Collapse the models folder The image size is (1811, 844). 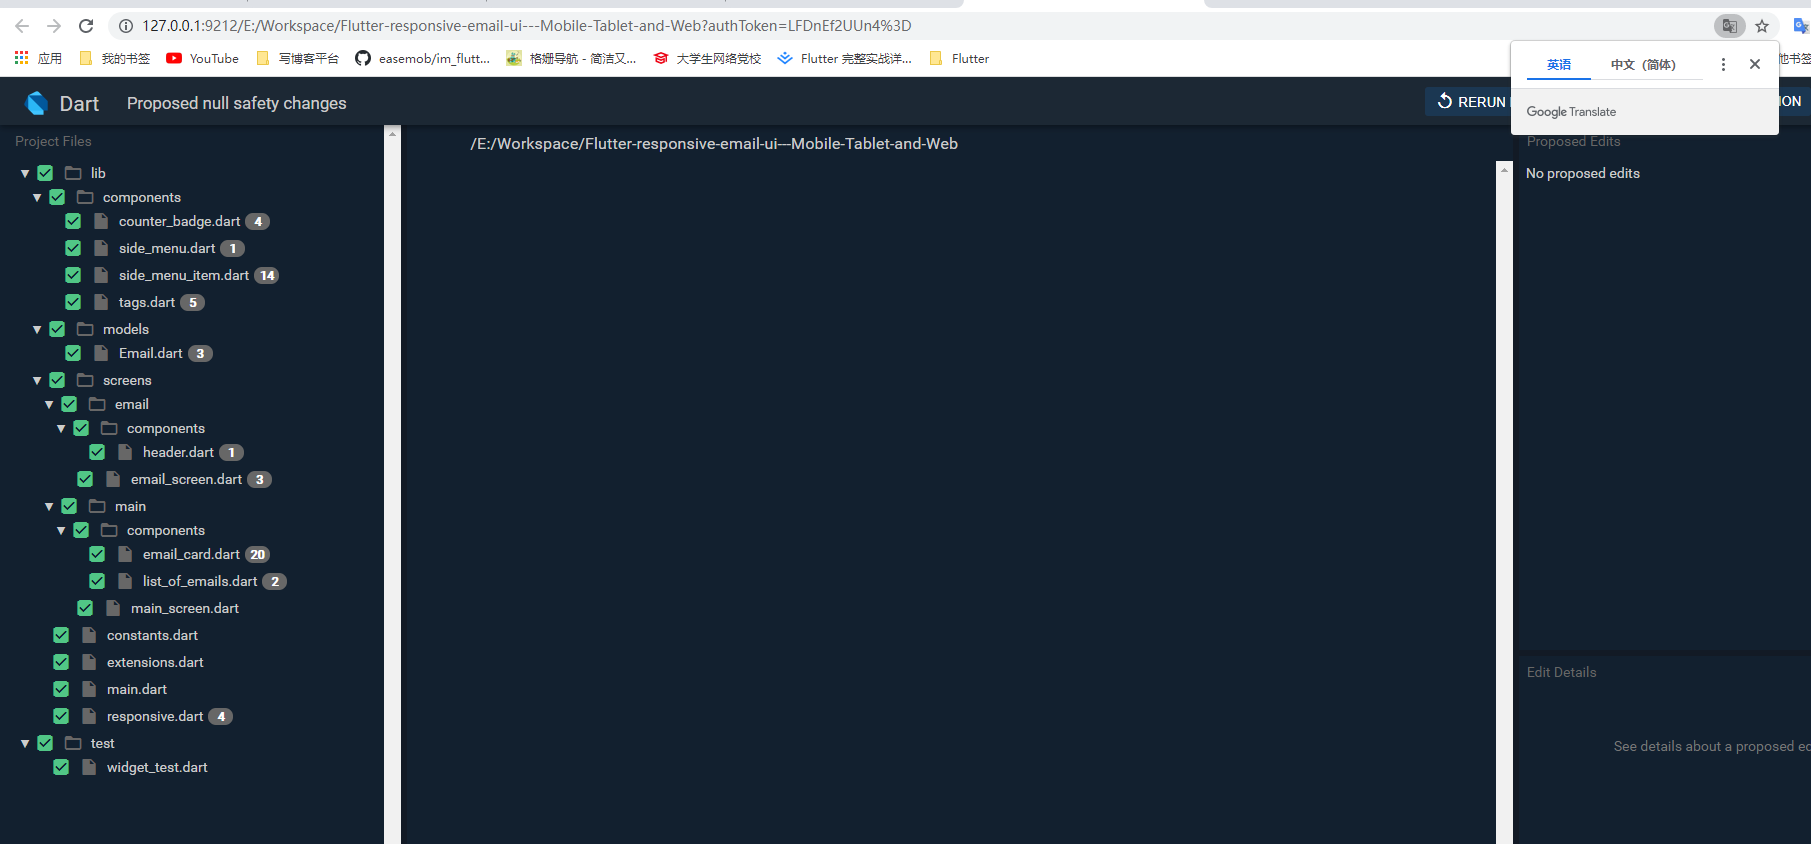click(37, 329)
